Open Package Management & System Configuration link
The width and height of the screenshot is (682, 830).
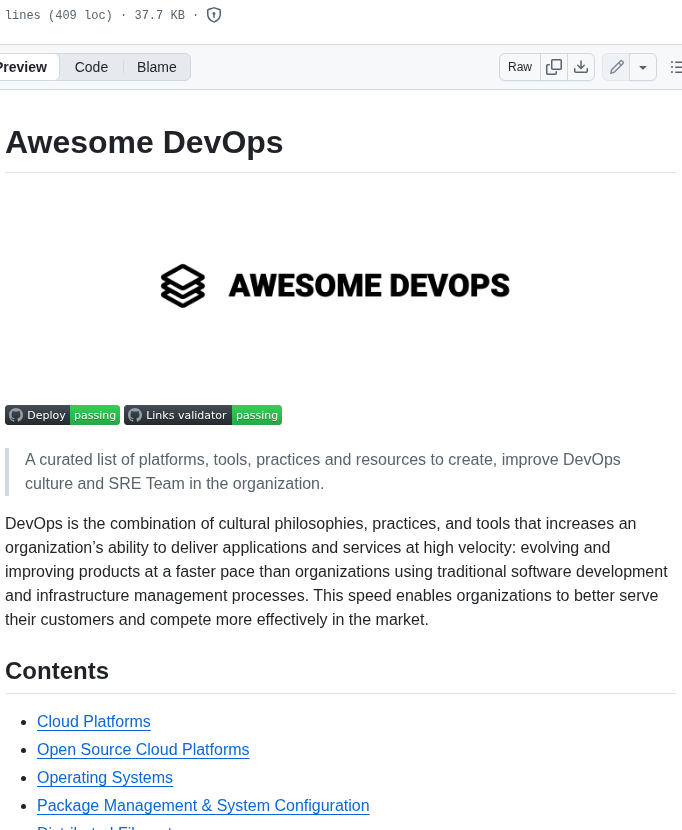pos(203,806)
